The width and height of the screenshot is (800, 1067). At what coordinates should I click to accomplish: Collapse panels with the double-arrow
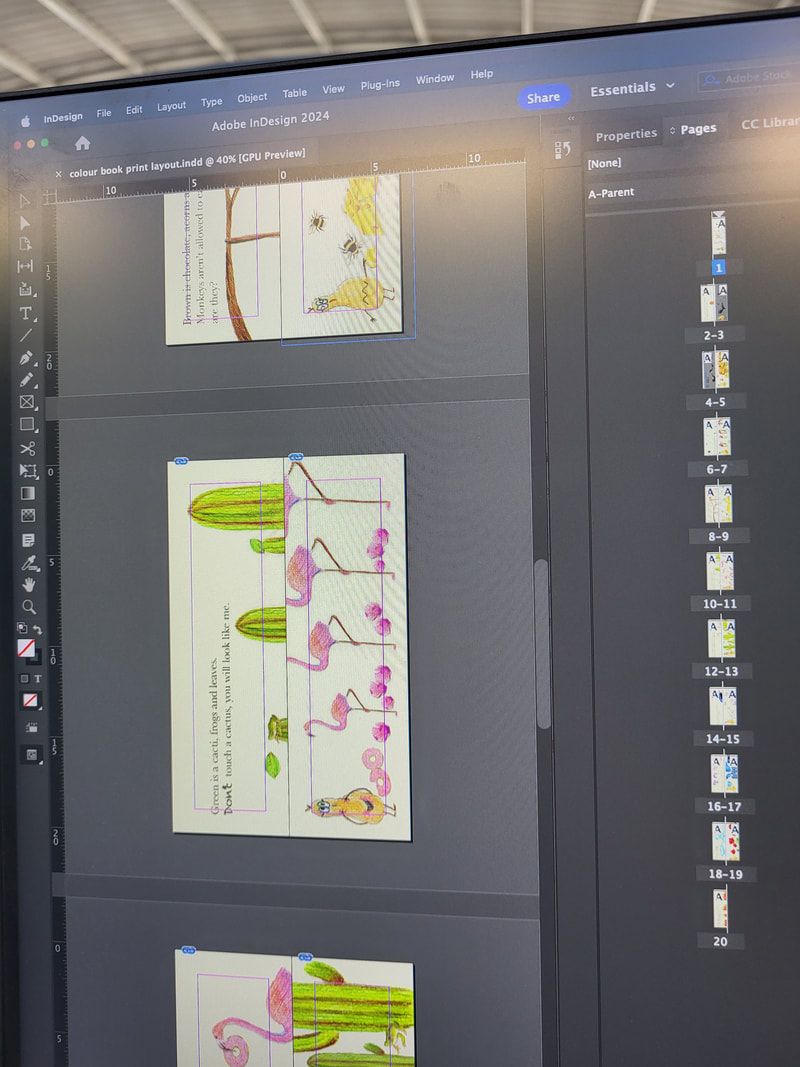571,118
